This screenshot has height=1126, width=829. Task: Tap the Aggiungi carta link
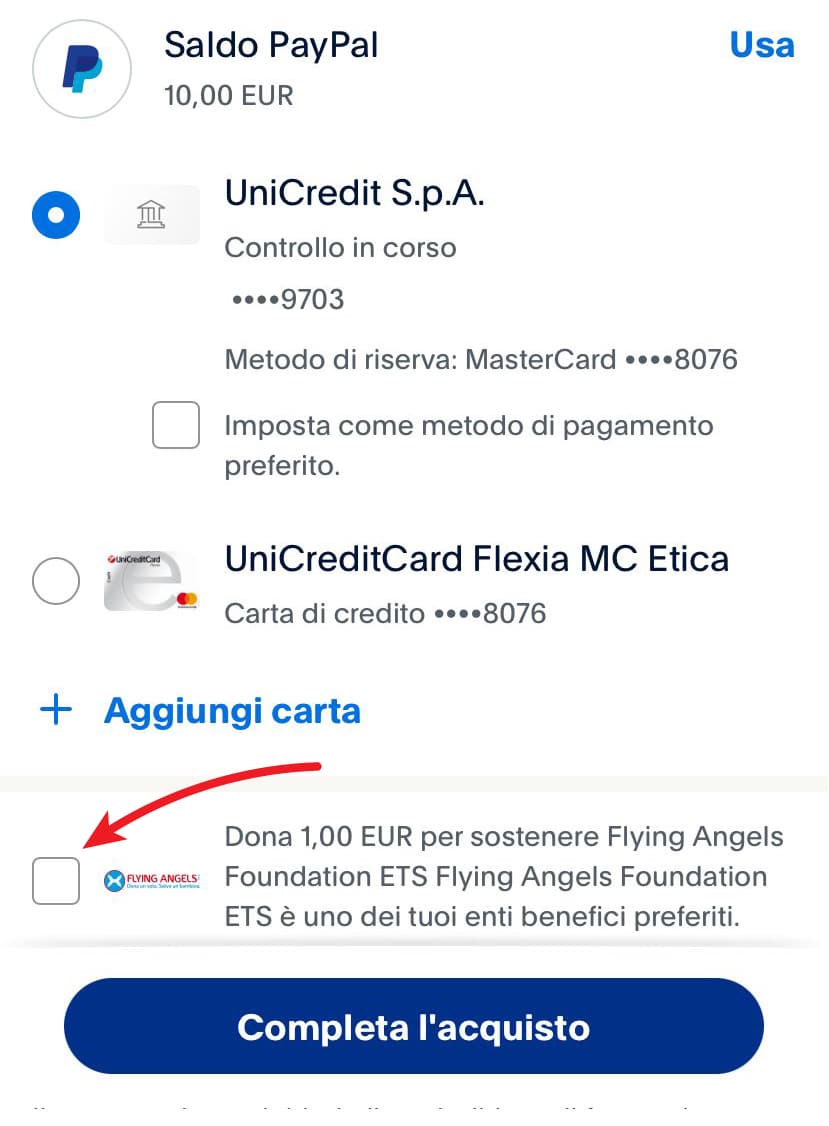pos(232,711)
